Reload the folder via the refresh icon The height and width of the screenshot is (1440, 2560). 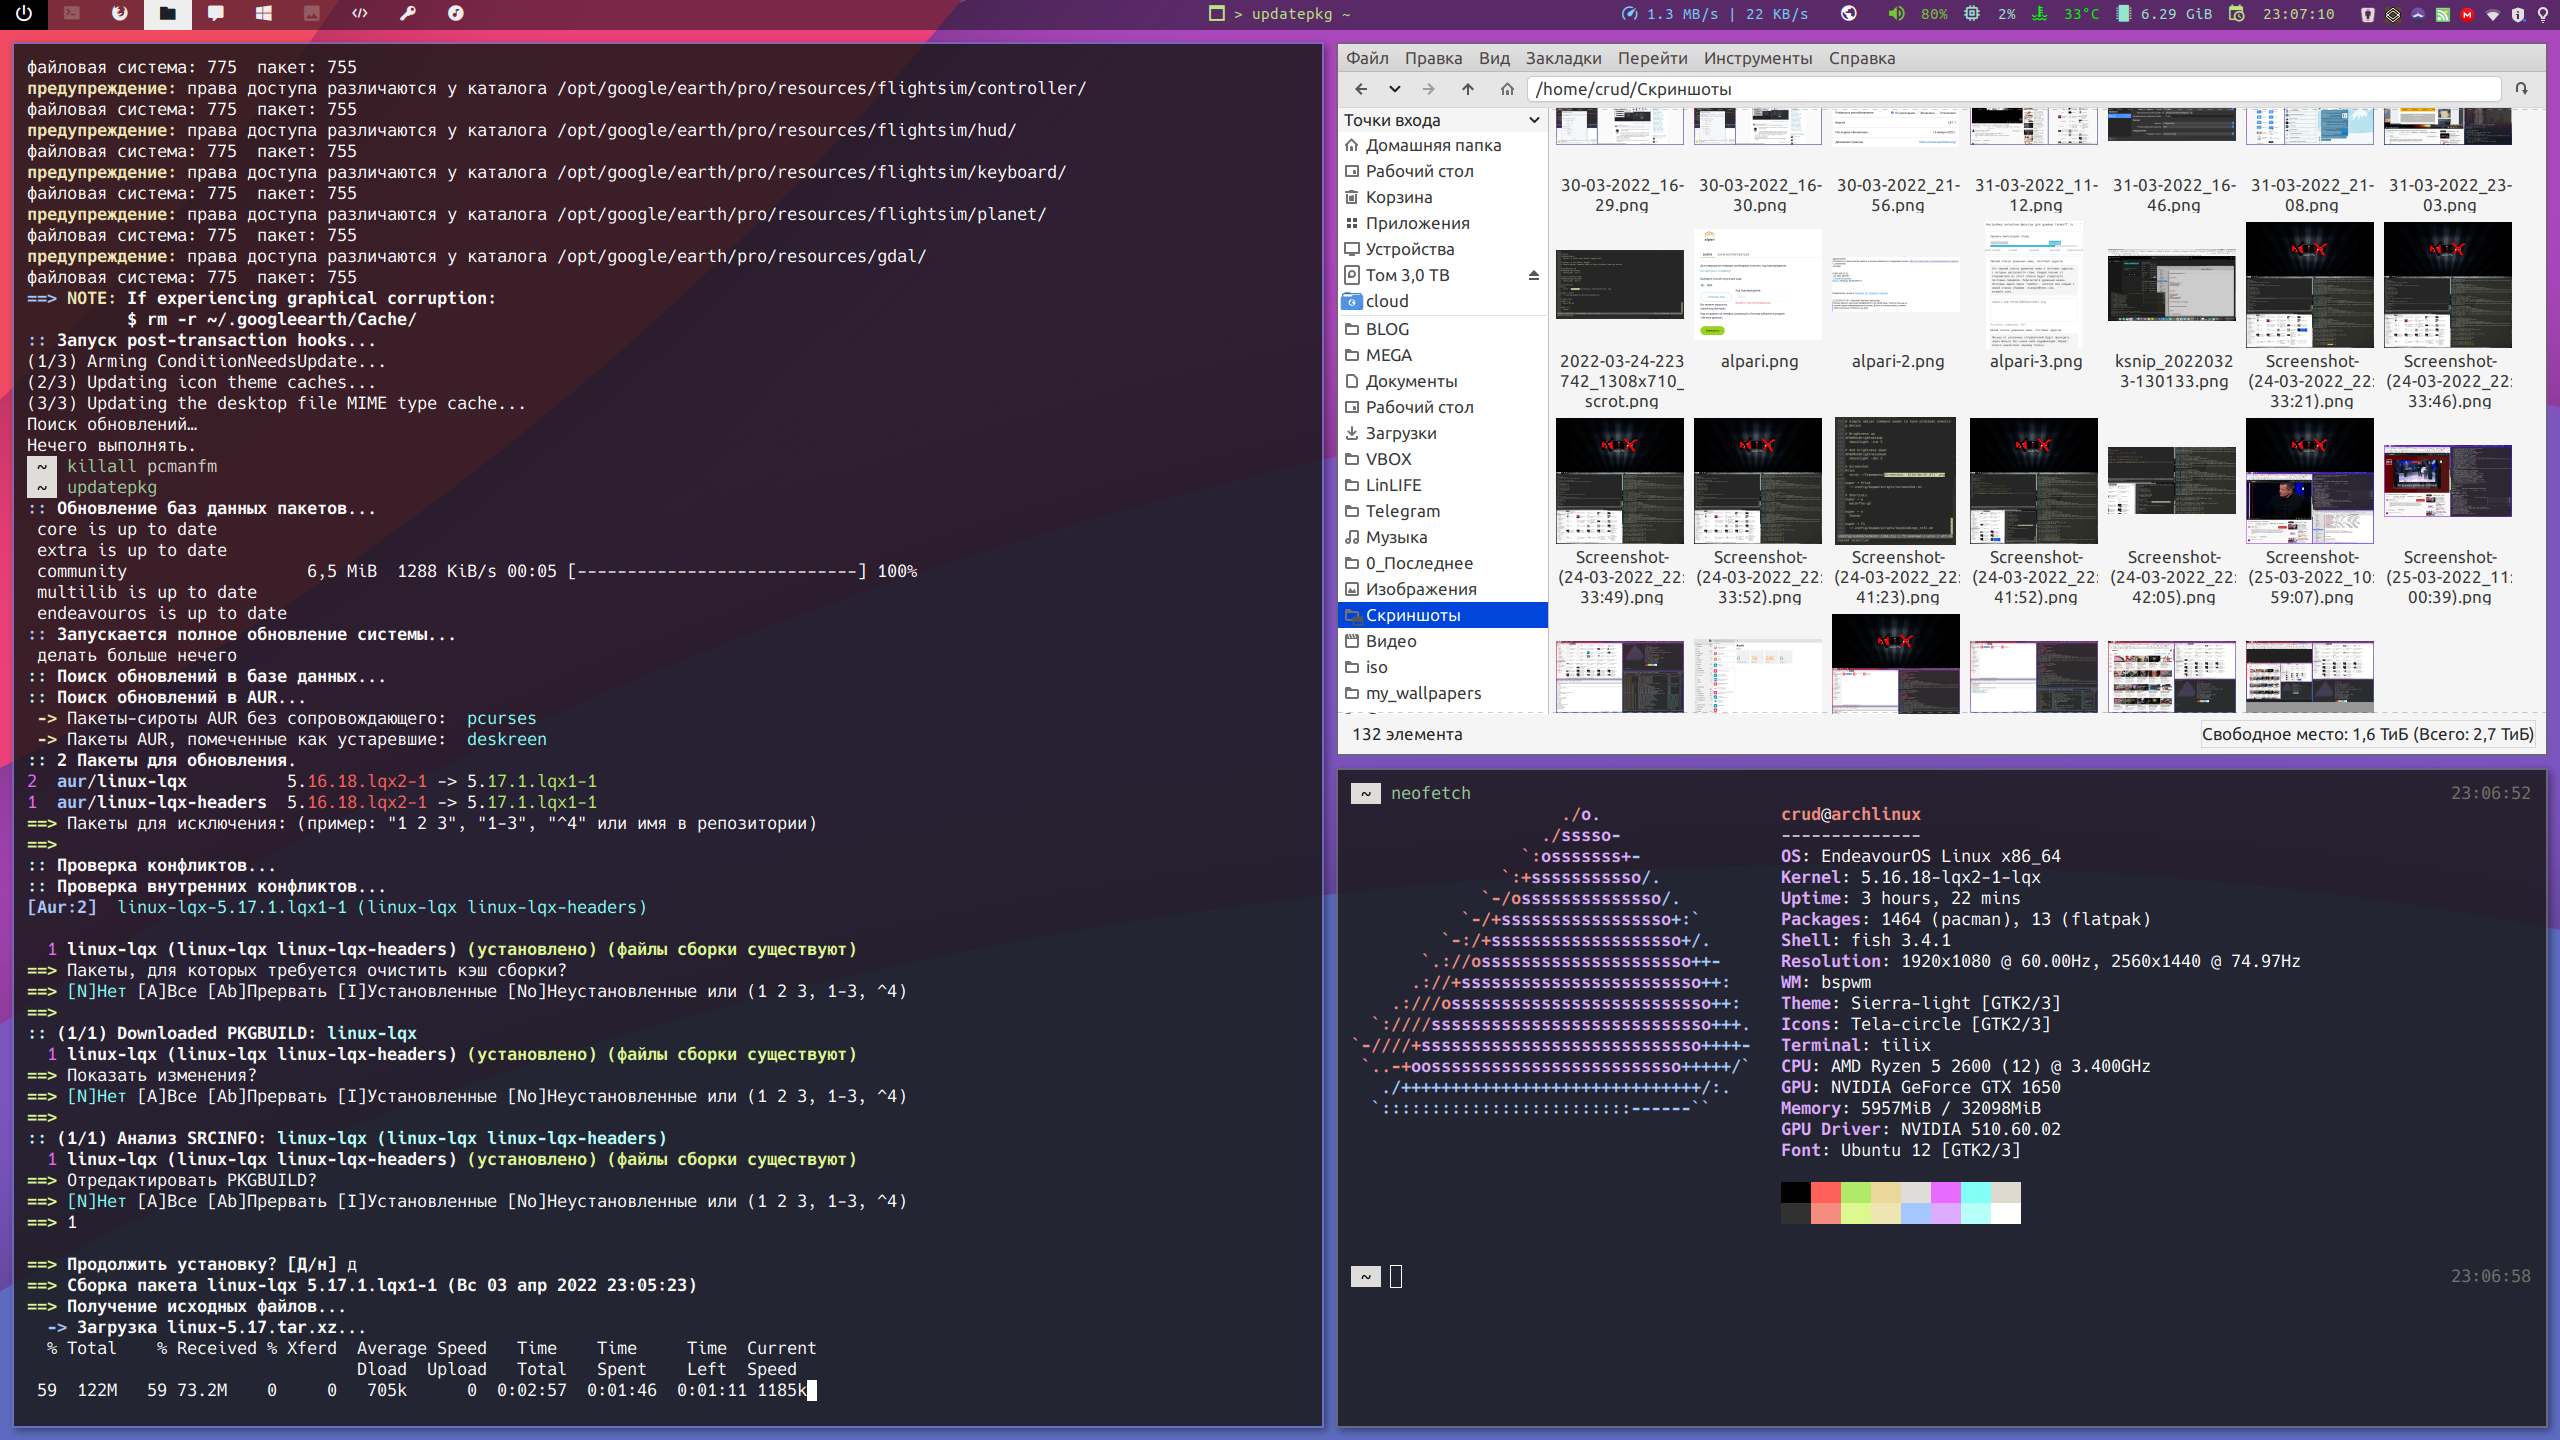2522,89
